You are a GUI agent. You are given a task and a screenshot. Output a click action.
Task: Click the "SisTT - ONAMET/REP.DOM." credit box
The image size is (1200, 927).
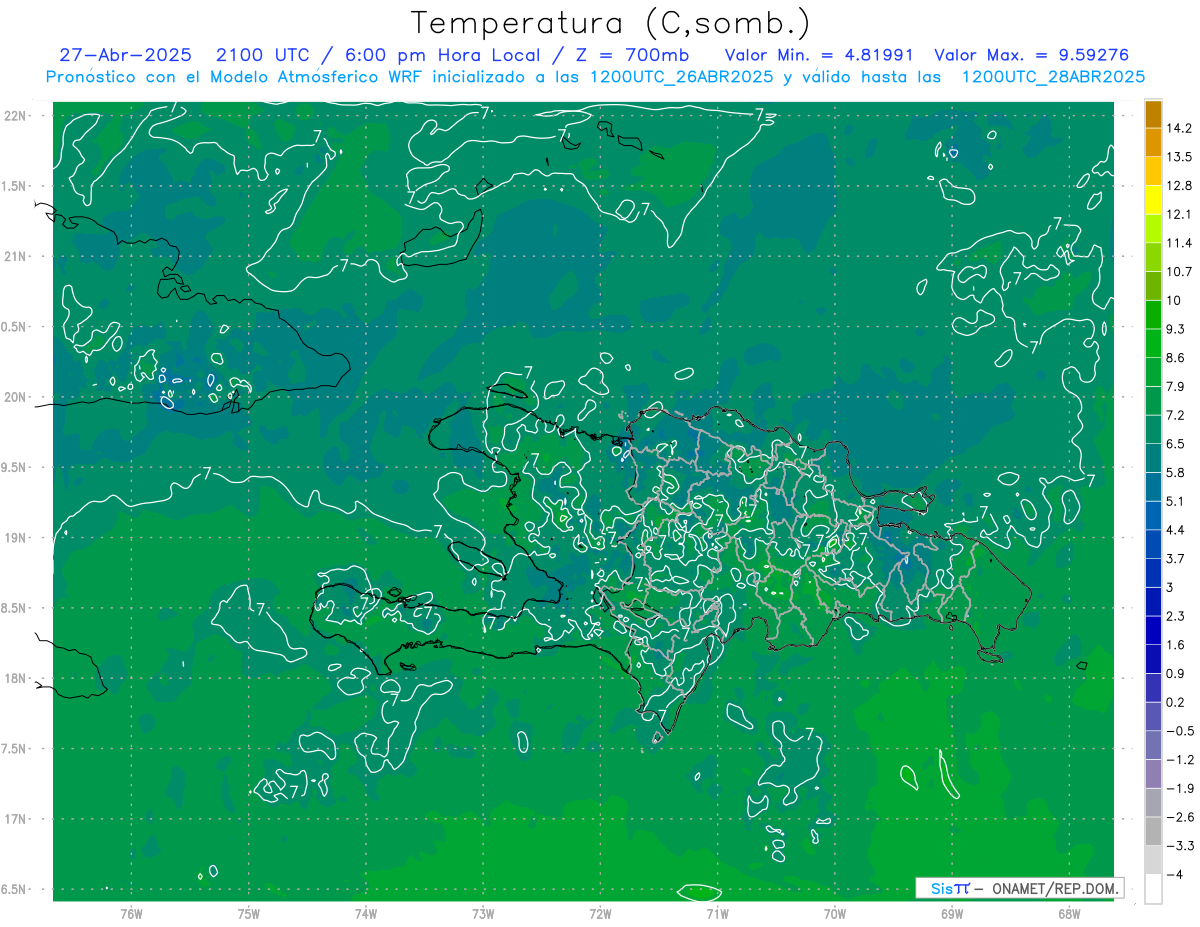coord(1020,888)
